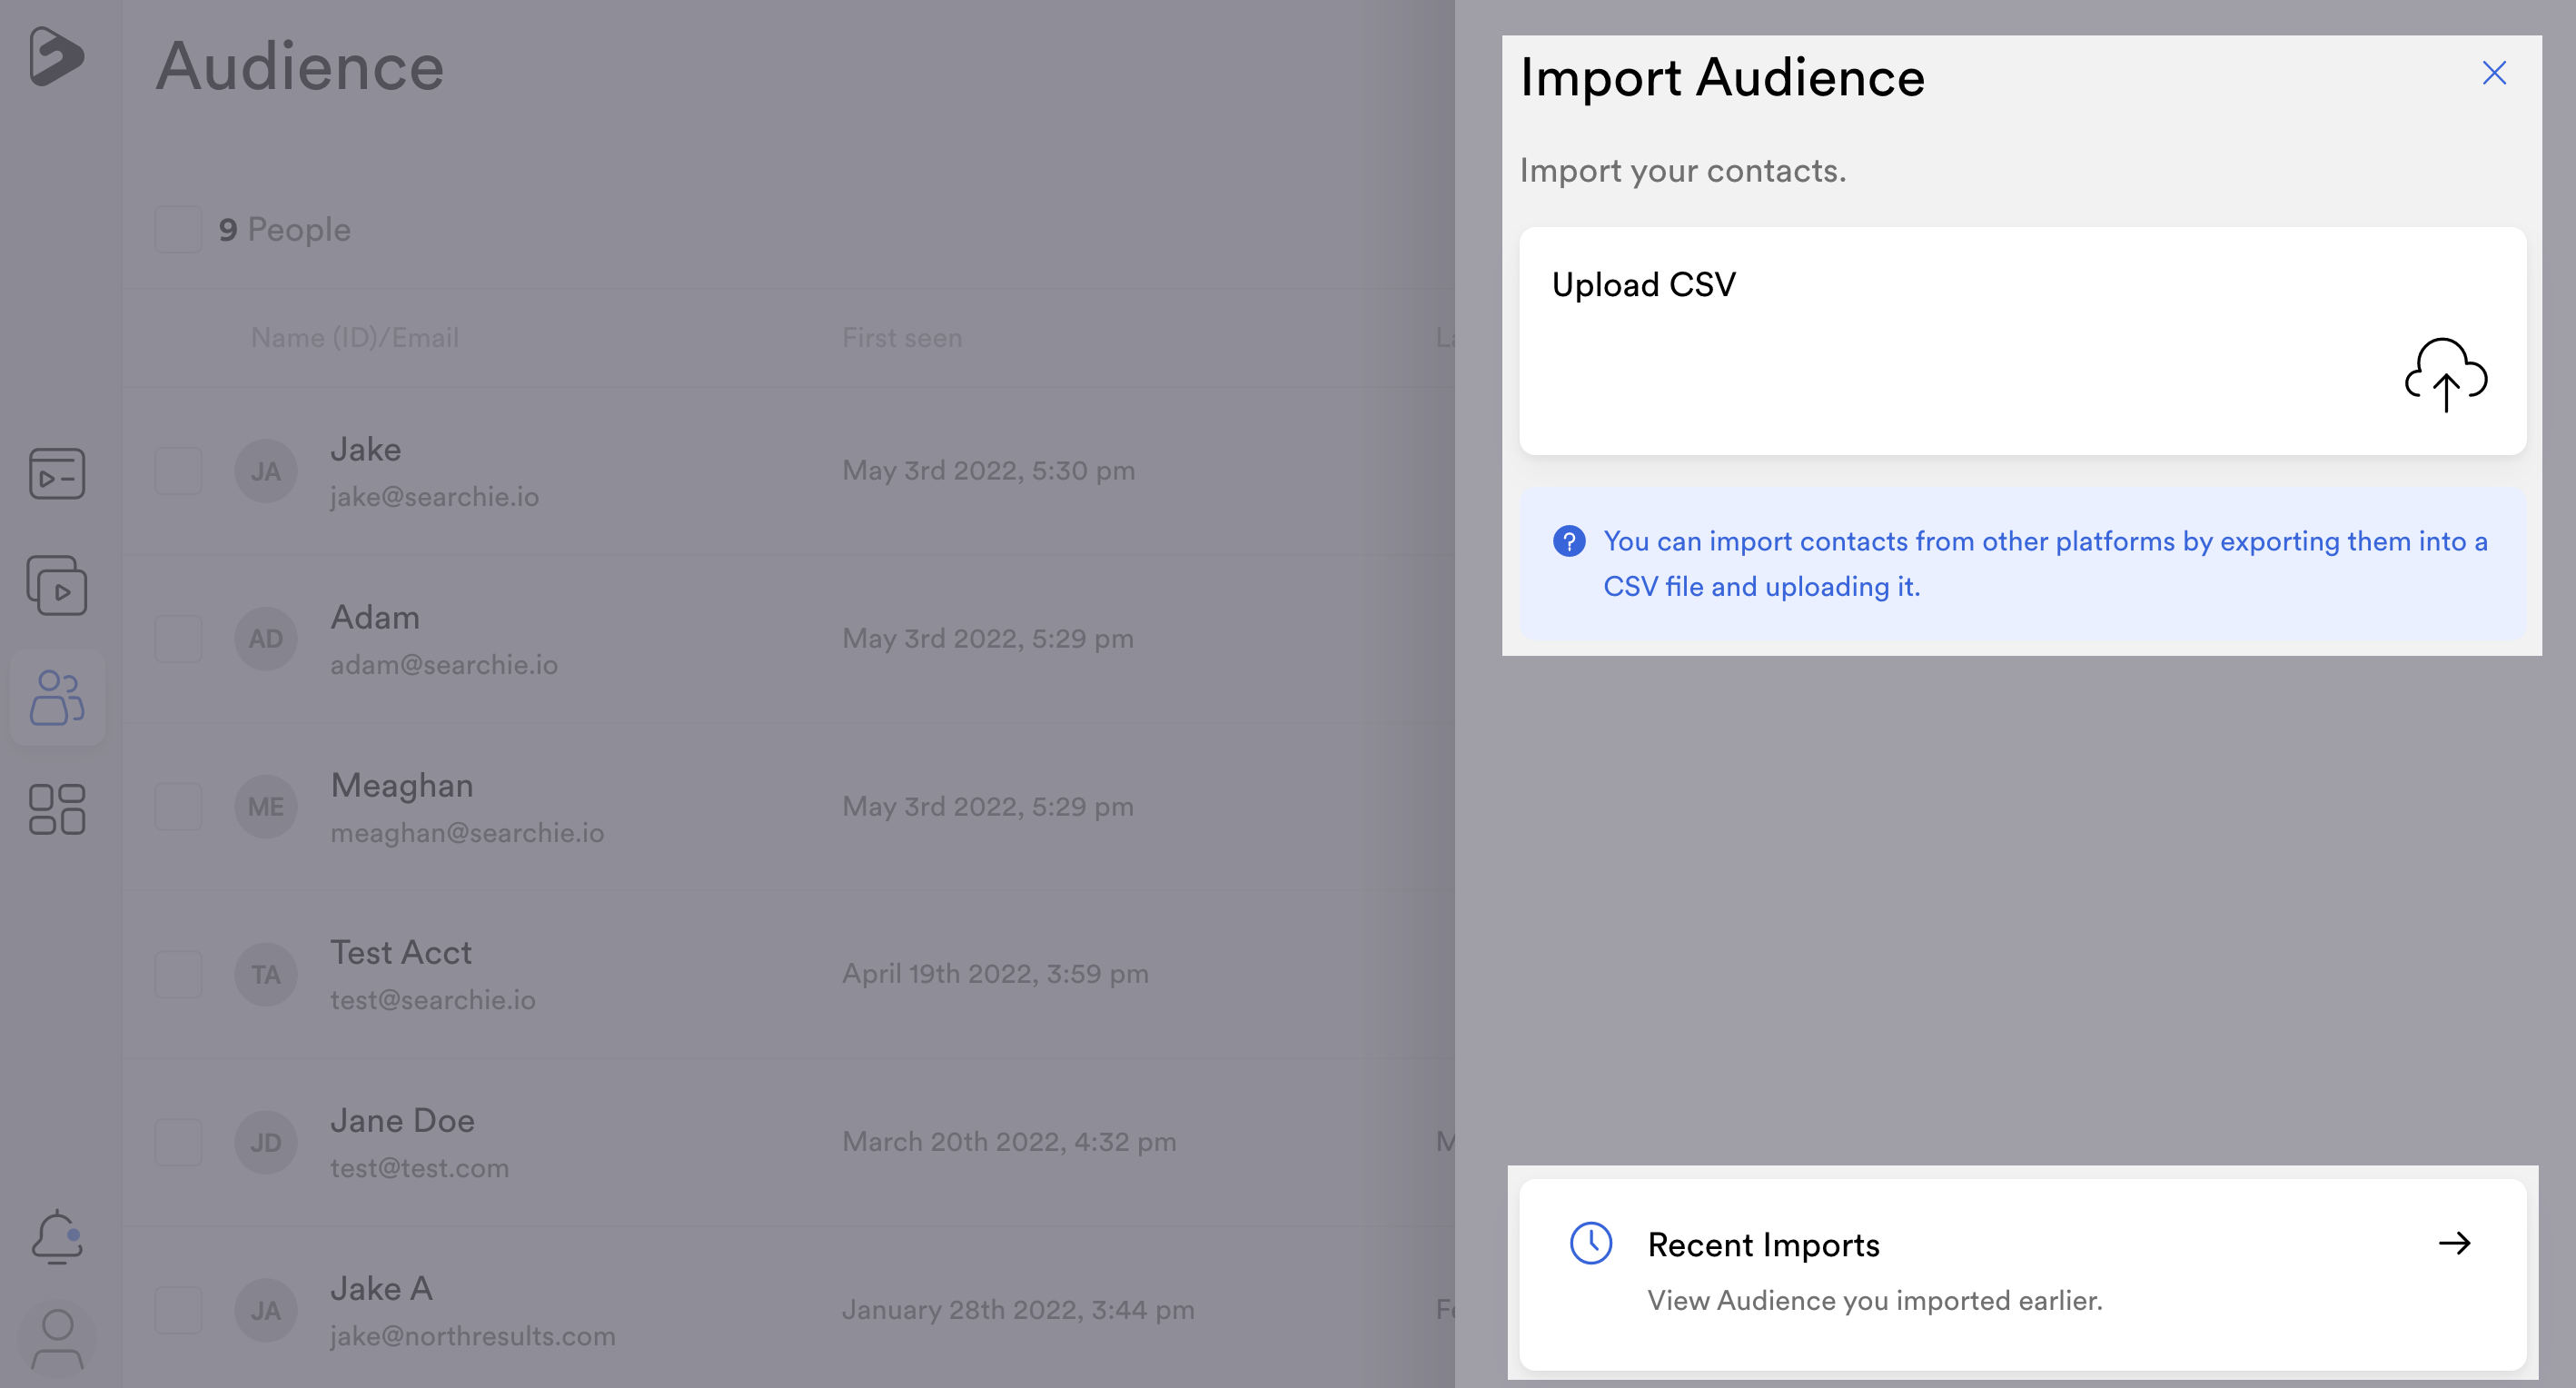The width and height of the screenshot is (2576, 1388).
Task: Click the ME avatar for Meaghan
Action: (x=266, y=807)
